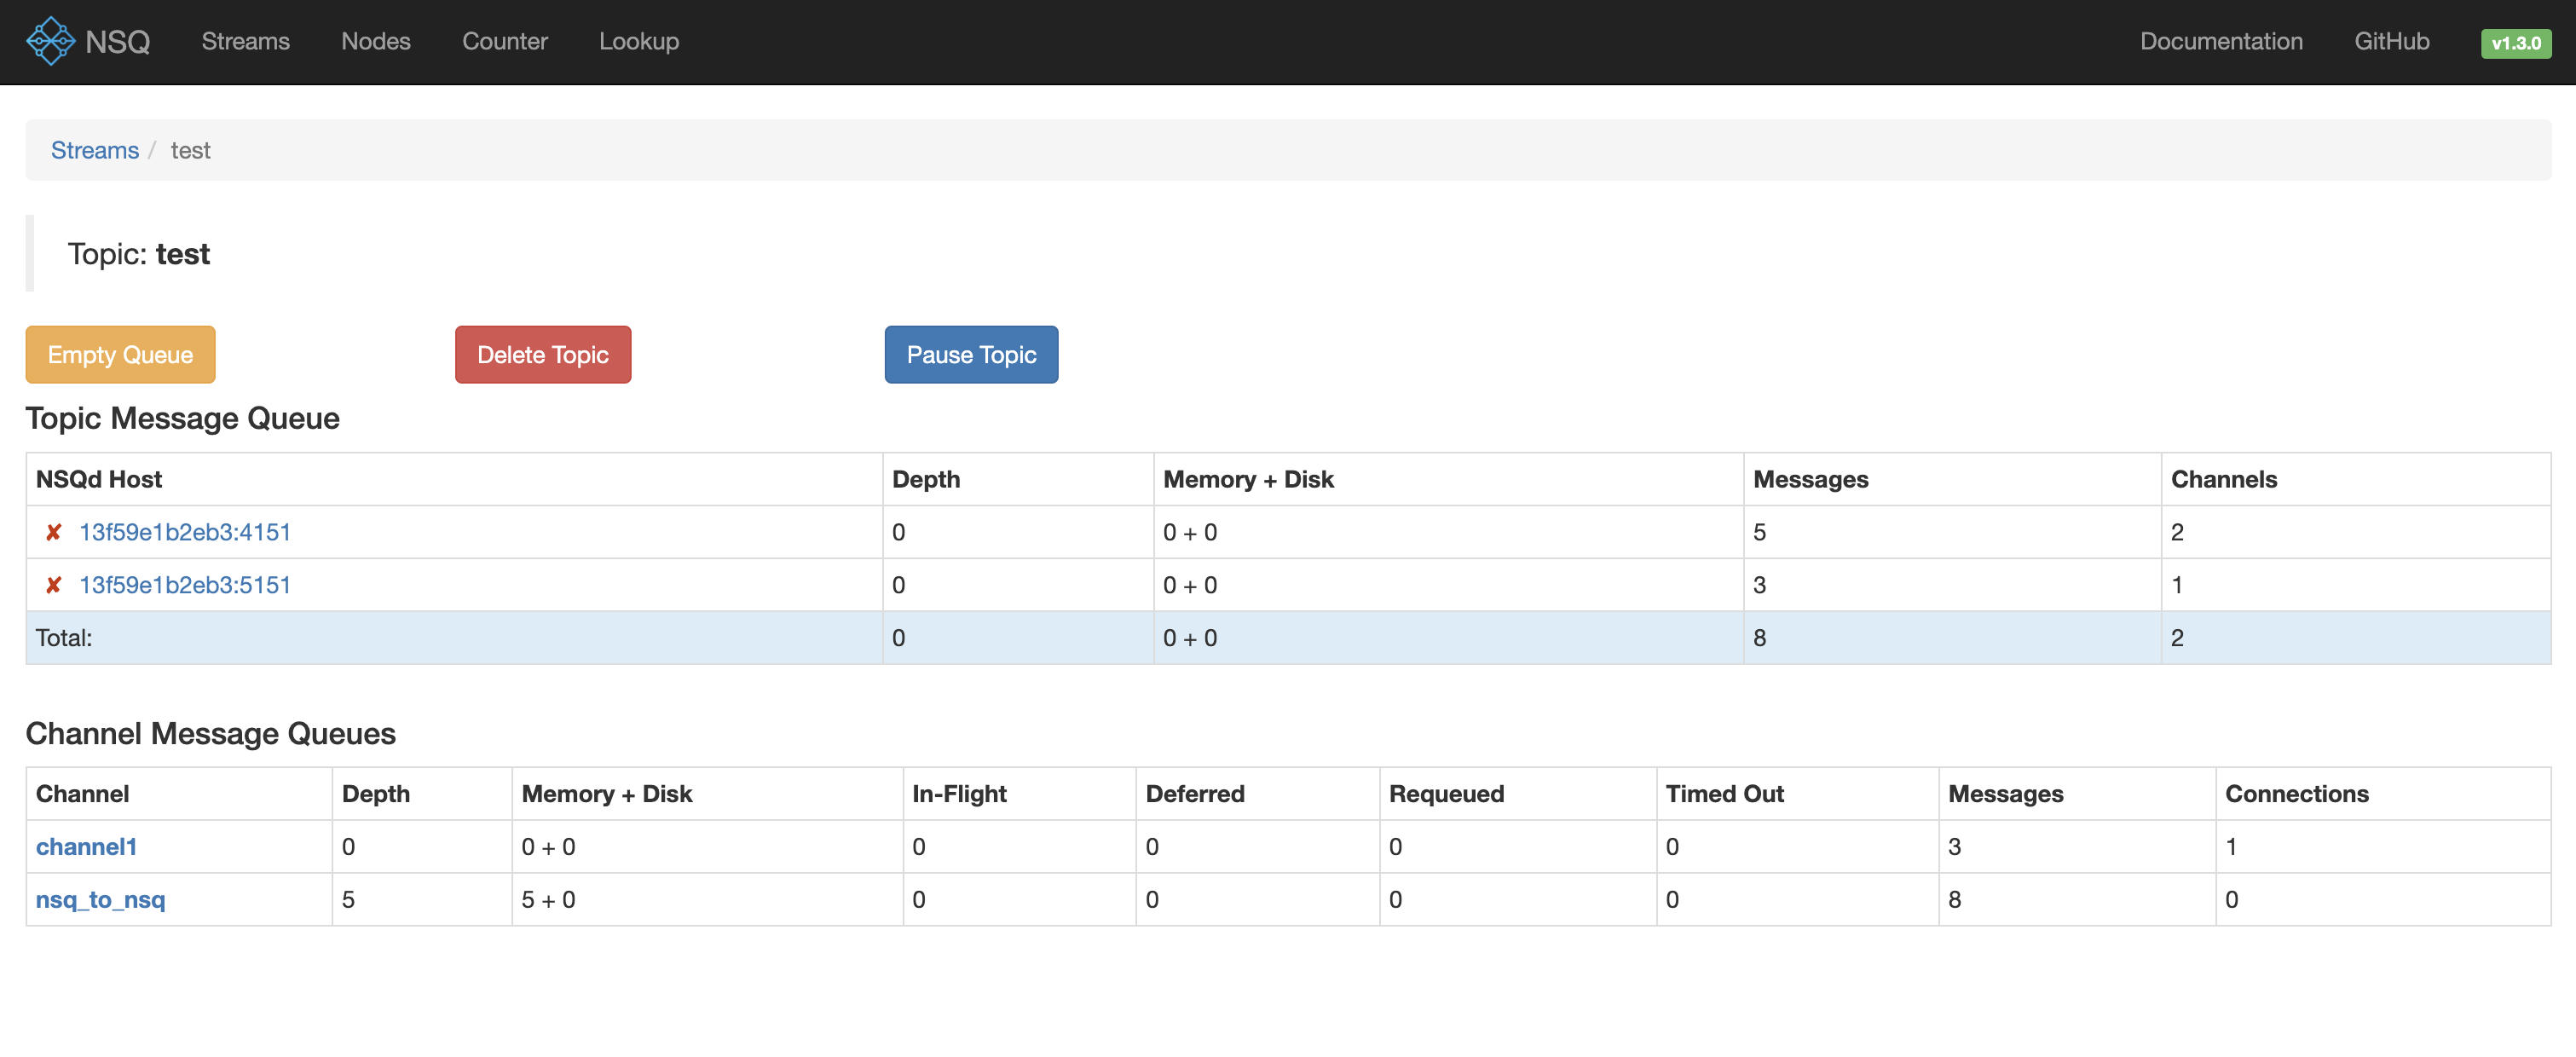Click the NSQ logo icon
Viewport: 2576px width, 1057px height.
[x=50, y=41]
